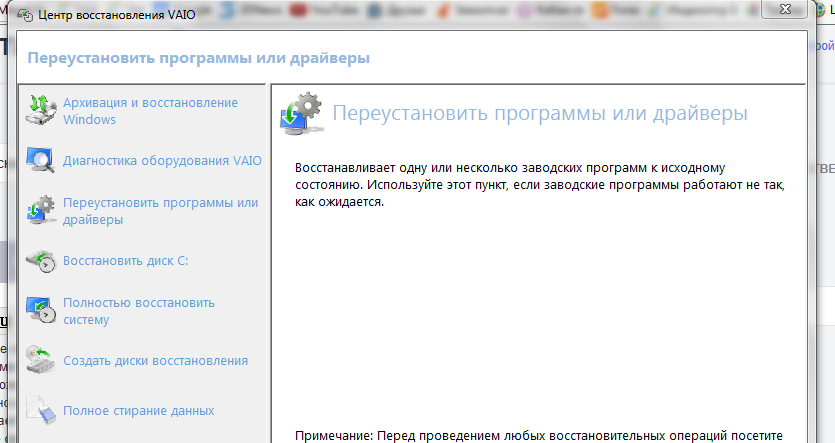Open the "Восстановить диск C:" link
Viewport: 835px width, 443px height.
click(125, 261)
